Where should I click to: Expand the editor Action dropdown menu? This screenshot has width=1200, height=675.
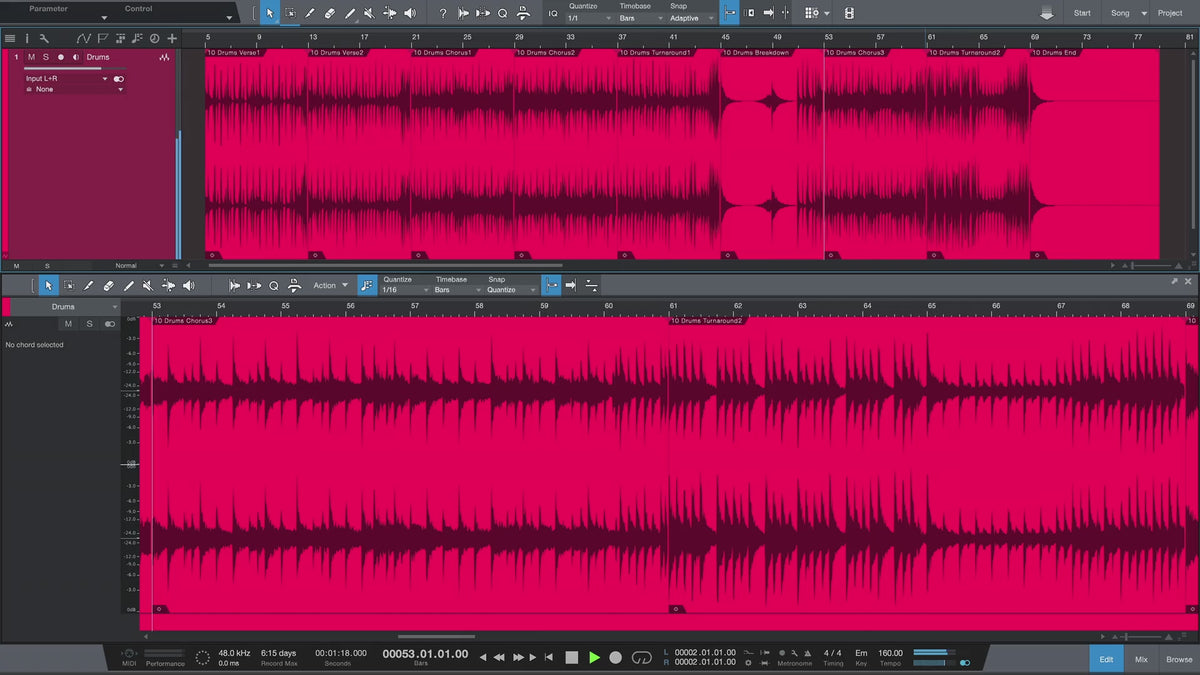coord(331,285)
